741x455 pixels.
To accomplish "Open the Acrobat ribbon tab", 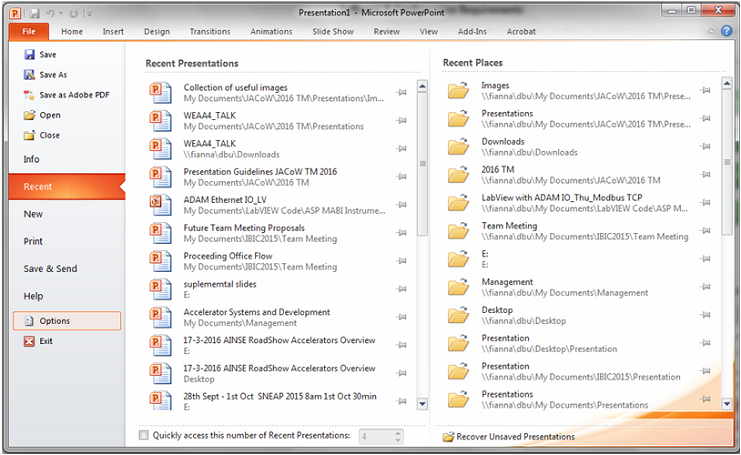I will point(521,32).
